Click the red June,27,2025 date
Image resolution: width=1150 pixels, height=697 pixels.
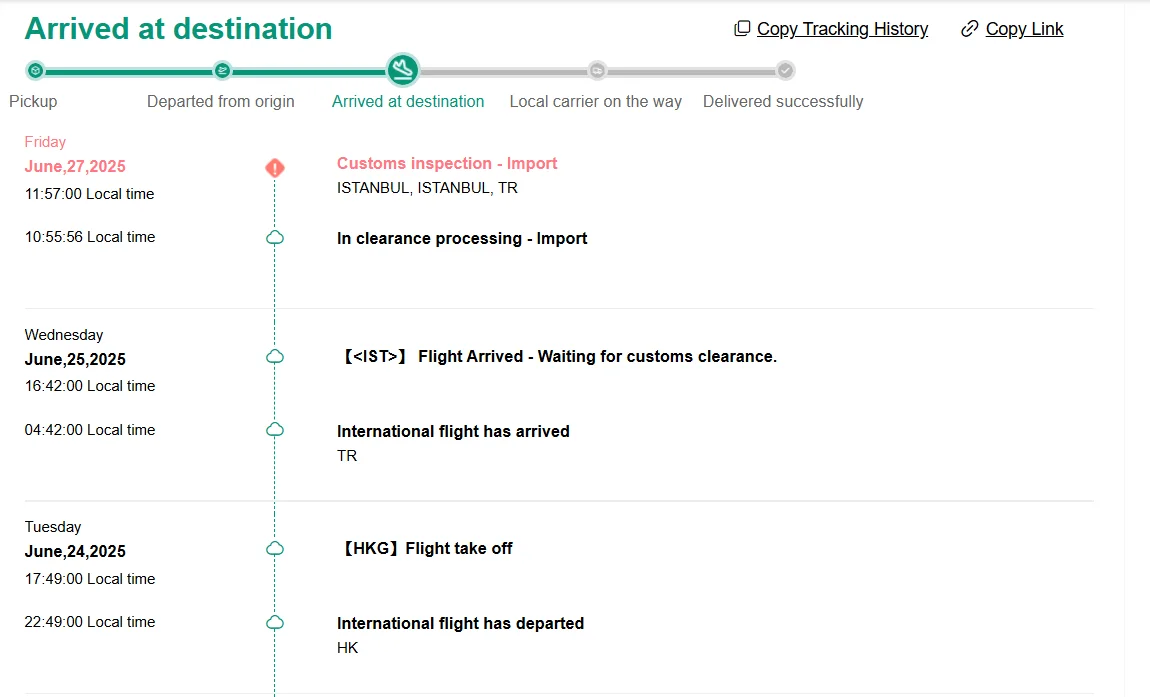tap(75, 166)
